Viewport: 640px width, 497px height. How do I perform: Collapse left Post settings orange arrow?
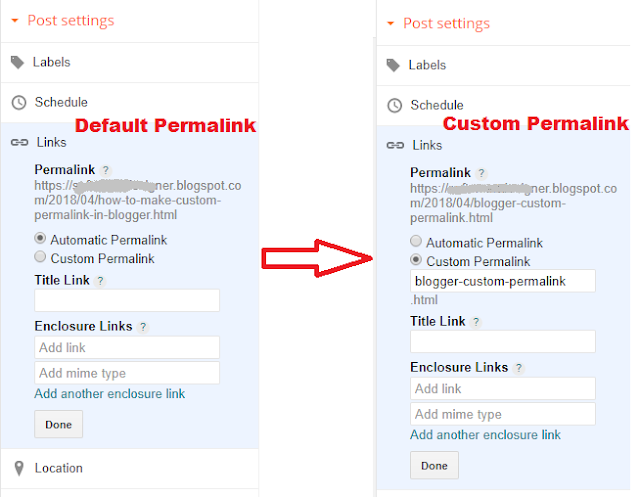tap(15, 20)
